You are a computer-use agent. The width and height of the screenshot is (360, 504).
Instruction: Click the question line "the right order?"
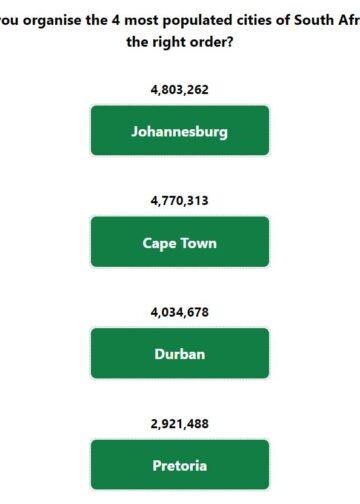pos(180,42)
